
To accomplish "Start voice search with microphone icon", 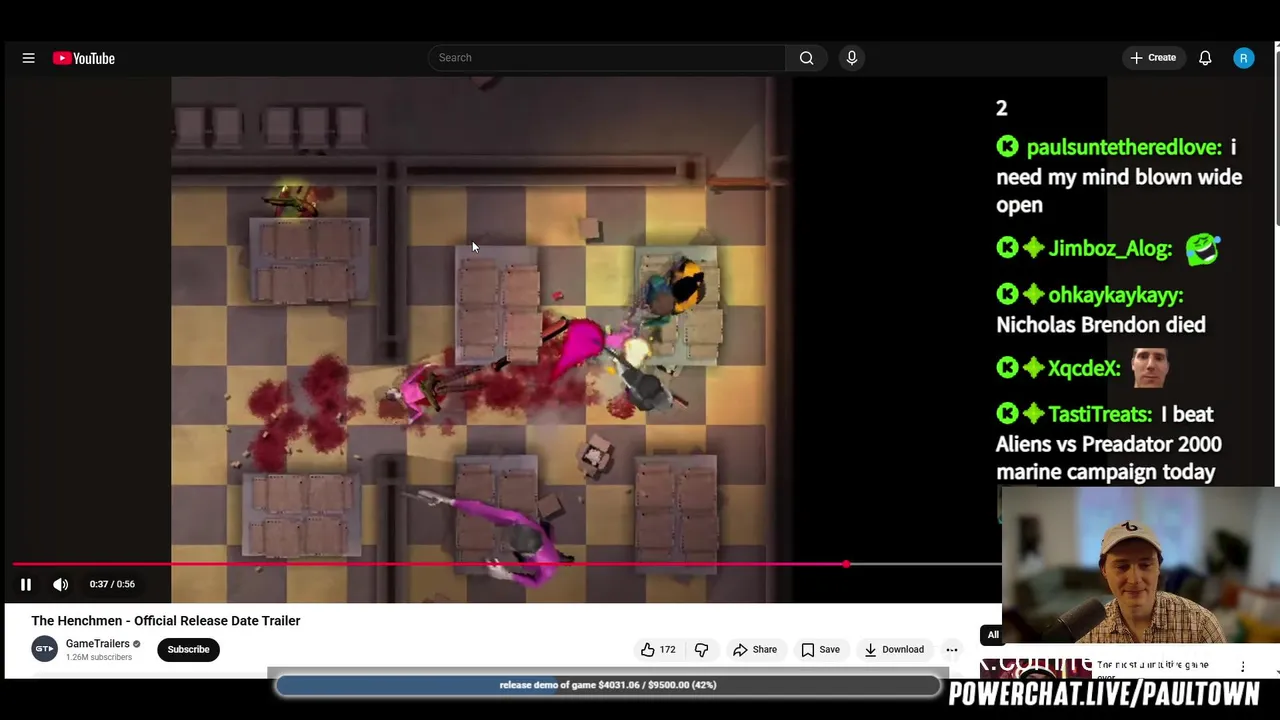I will pos(852,58).
